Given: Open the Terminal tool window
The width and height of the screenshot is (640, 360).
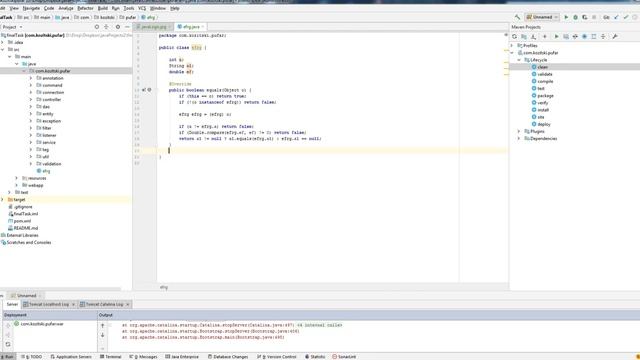Looking at the screenshot, I should click(111, 357).
